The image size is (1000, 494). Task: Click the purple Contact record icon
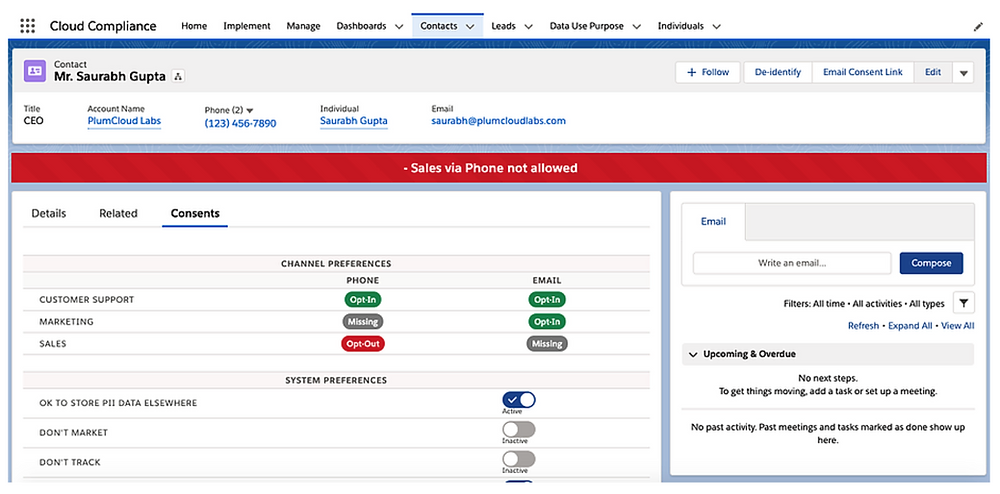pos(34,71)
